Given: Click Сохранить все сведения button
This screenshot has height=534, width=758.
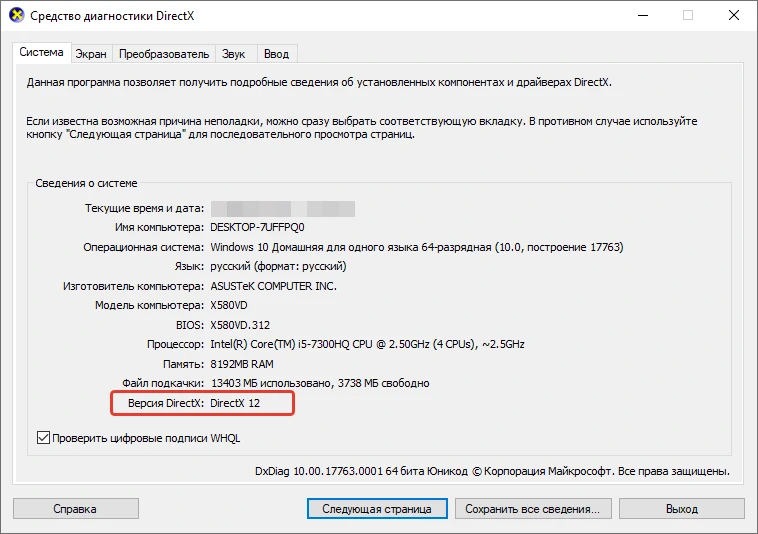Looking at the screenshot, I should coord(533,509).
